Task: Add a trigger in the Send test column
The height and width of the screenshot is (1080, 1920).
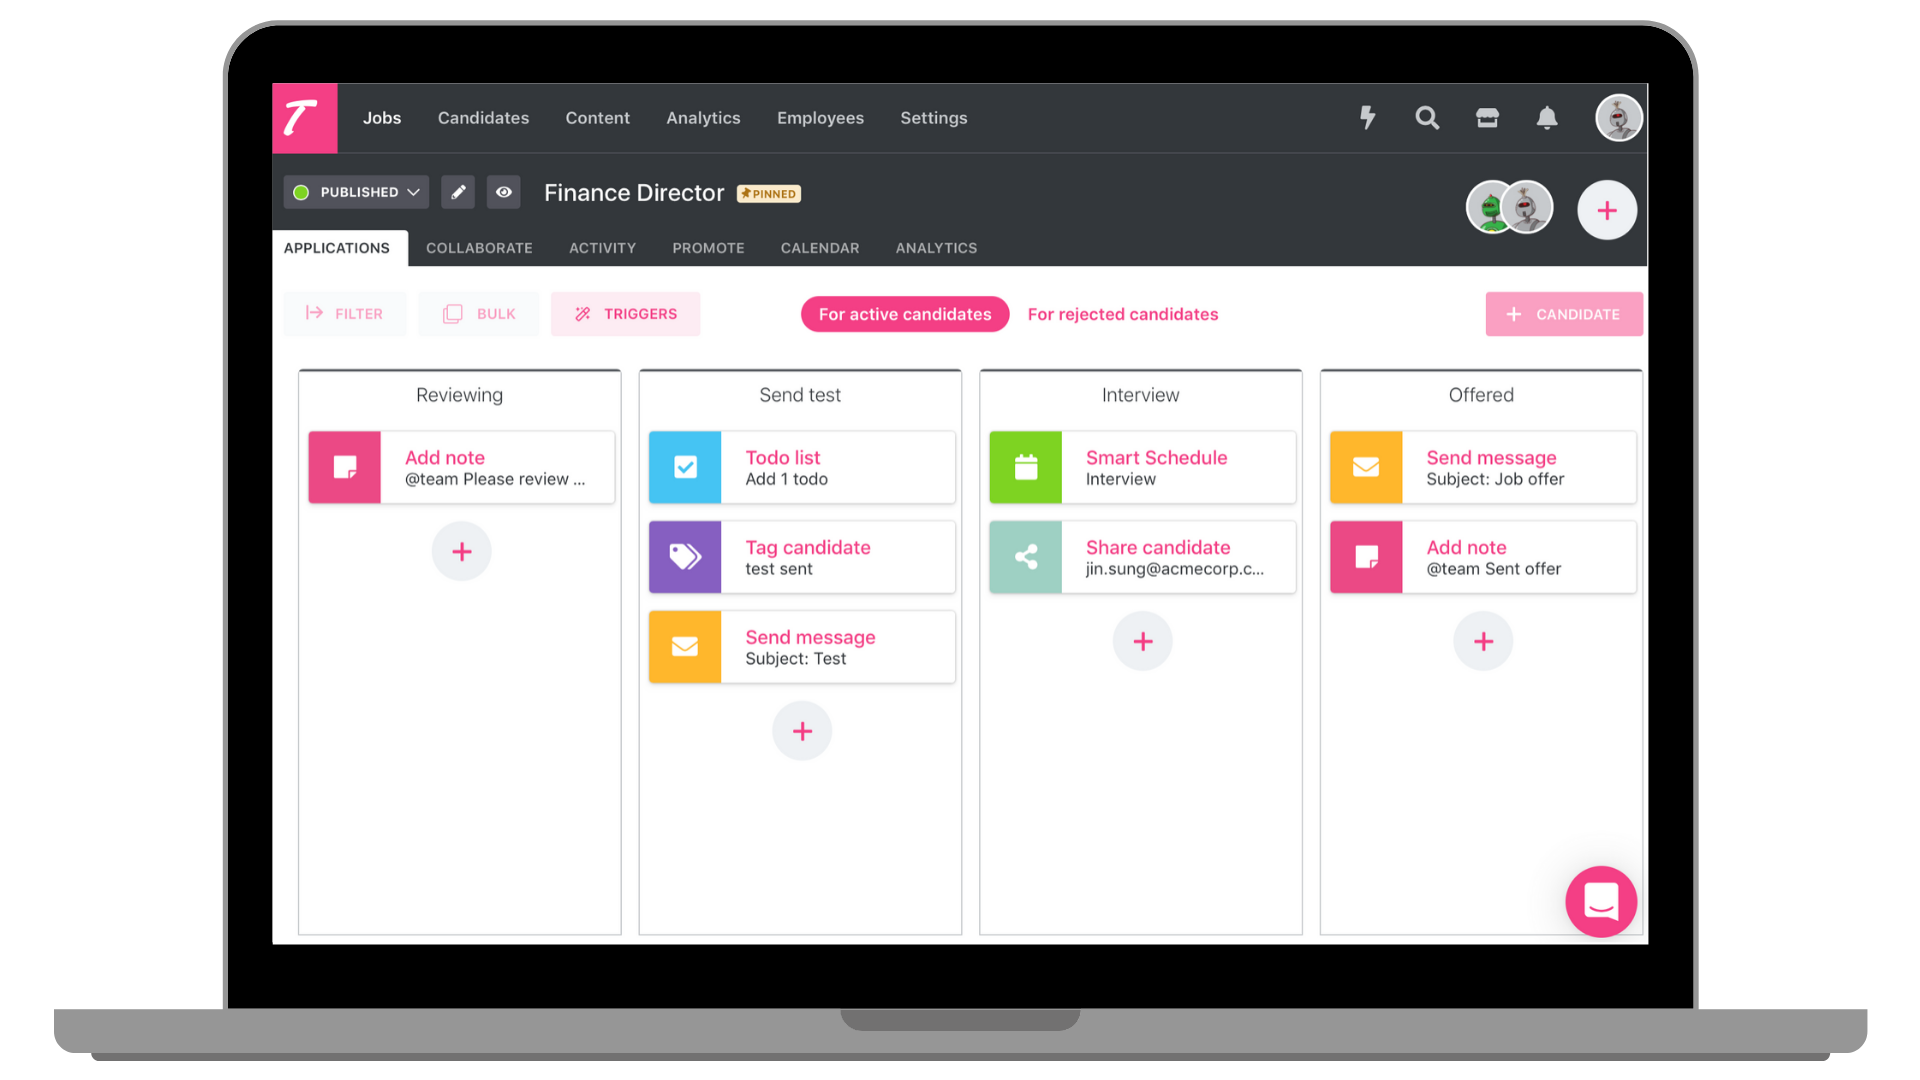Action: click(x=802, y=731)
